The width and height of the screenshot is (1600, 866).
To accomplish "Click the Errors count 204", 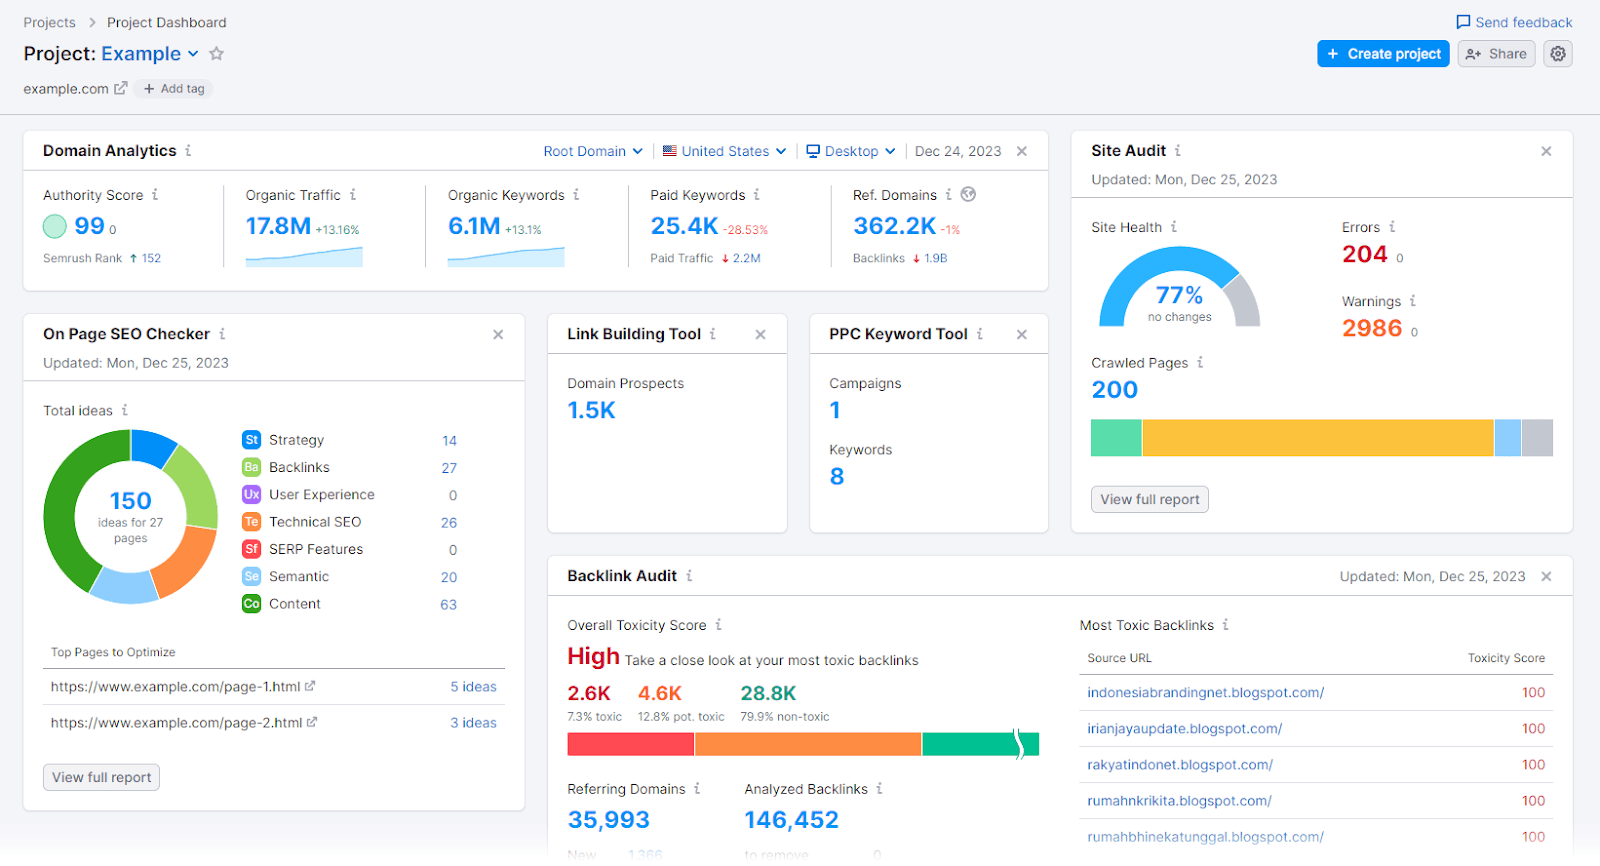I will point(1365,254).
